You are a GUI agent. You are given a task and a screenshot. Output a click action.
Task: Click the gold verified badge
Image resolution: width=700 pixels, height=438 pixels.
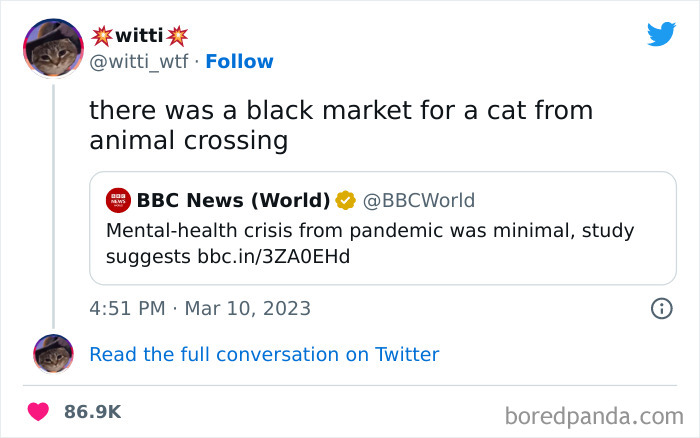[x=345, y=201]
